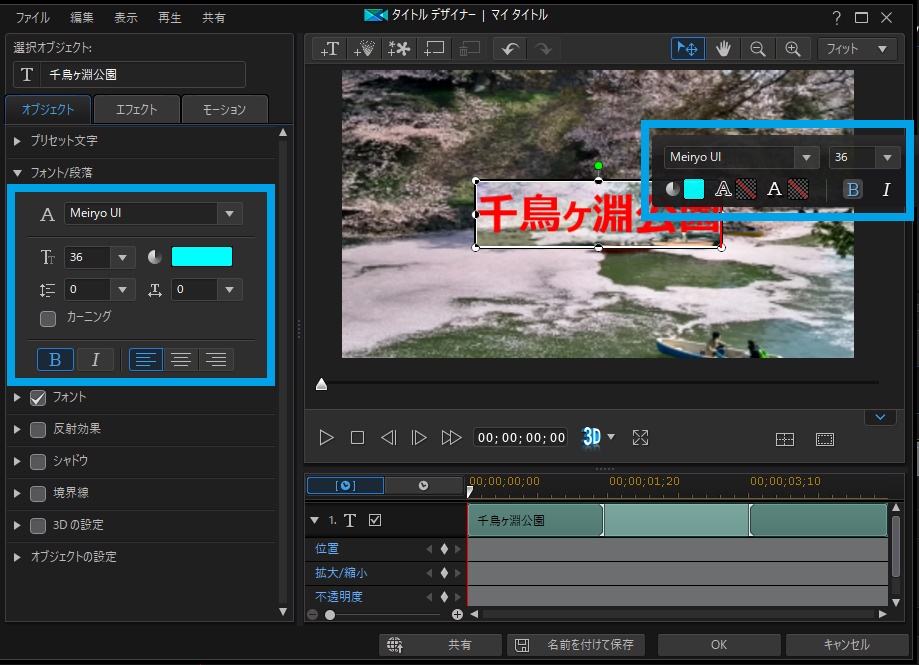The width and height of the screenshot is (919, 665).
Task: Click the cyan font color swatch in left panel
Action: (201, 257)
